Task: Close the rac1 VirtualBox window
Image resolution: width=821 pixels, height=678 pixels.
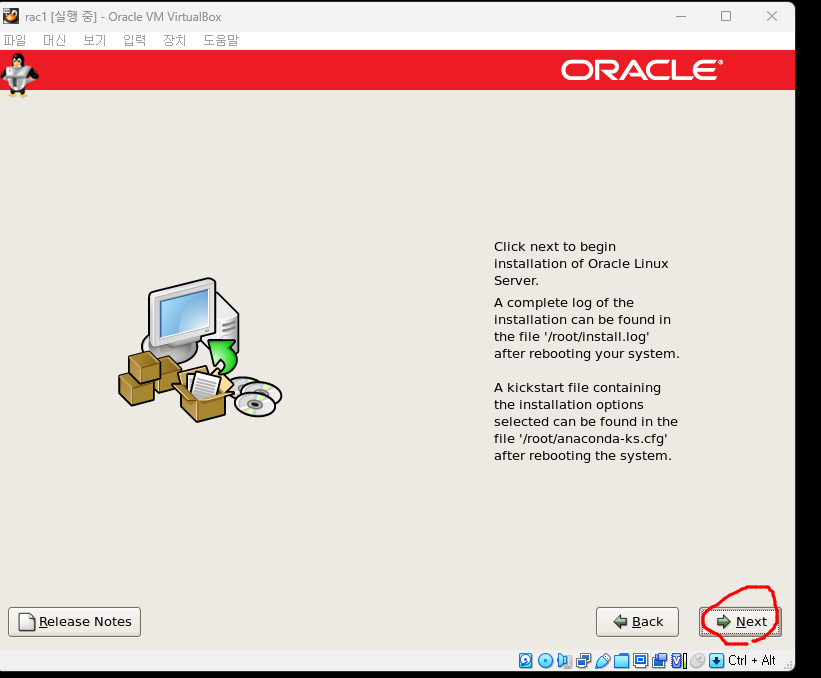Action: [x=772, y=16]
